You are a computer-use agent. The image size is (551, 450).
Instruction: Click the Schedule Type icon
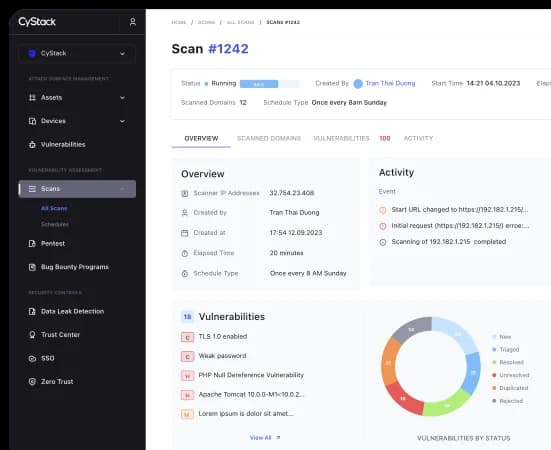coord(184,274)
